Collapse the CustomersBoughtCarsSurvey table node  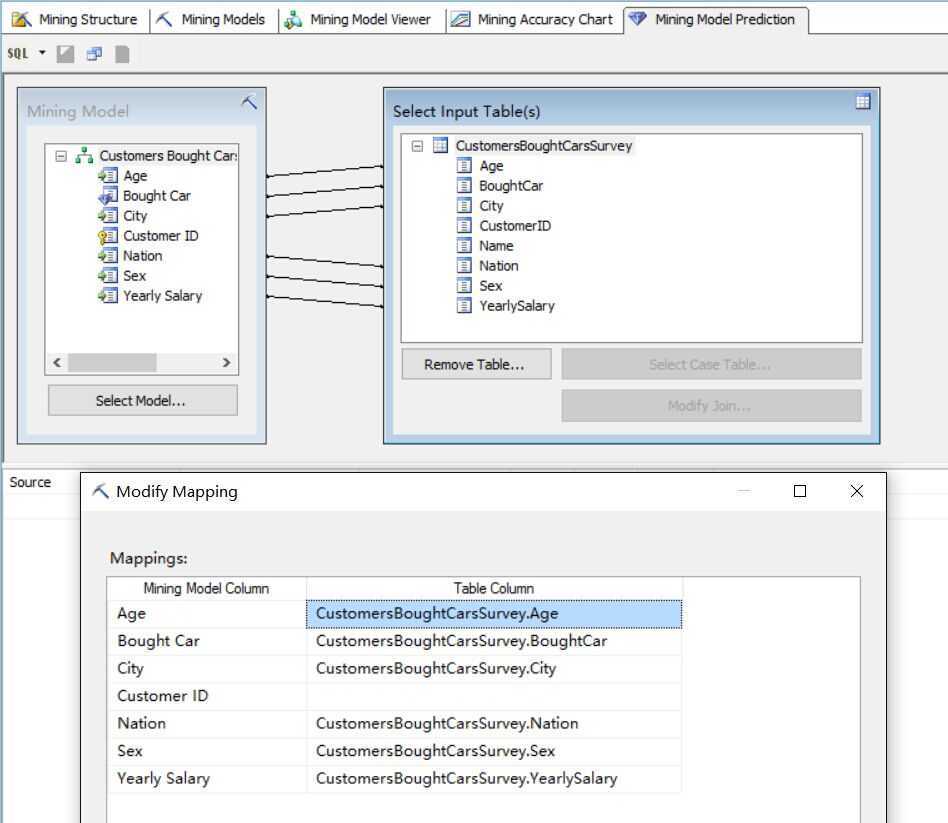417,146
